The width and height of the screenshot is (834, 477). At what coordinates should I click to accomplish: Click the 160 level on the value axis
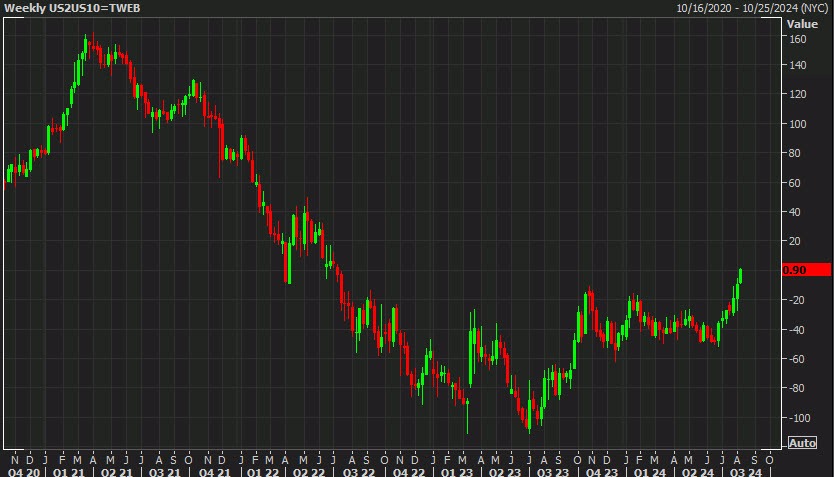pos(798,39)
